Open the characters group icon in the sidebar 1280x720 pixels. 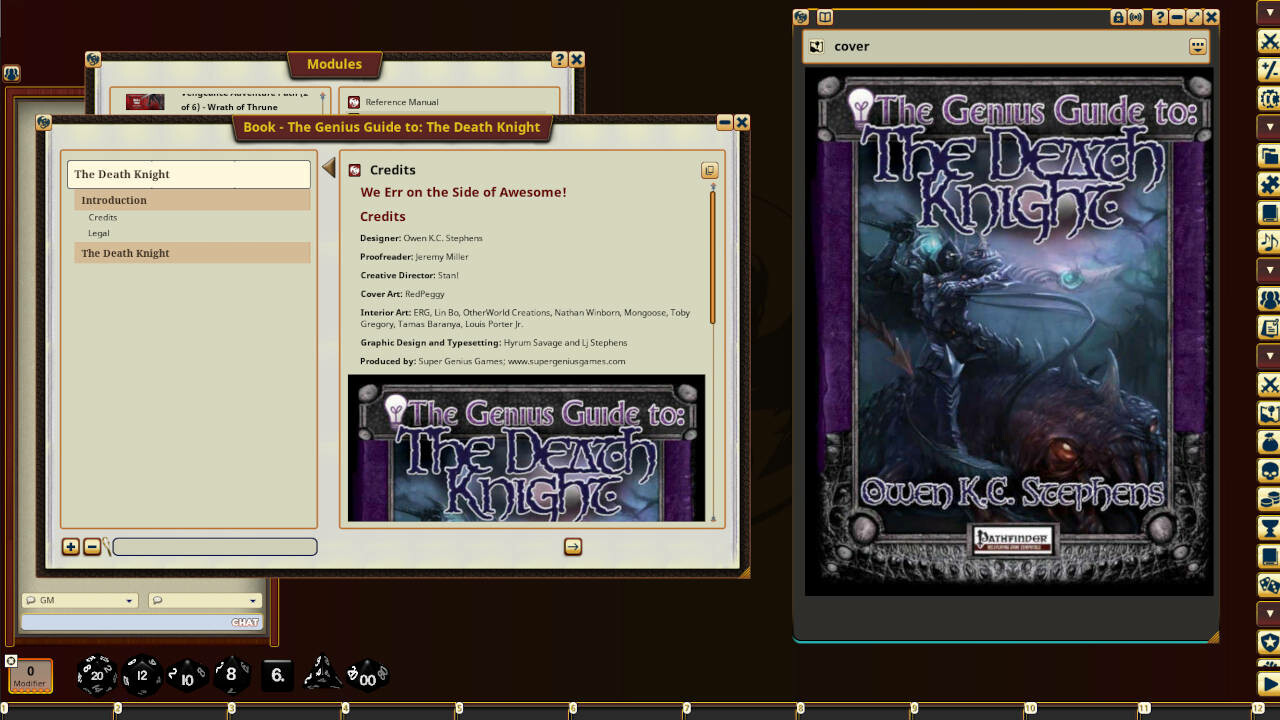[1267, 298]
